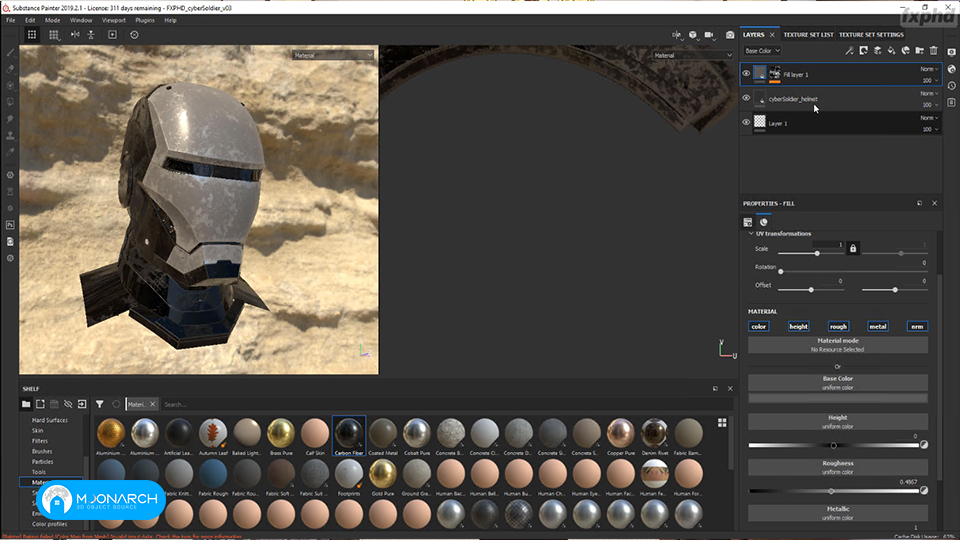Open the 3D viewport Material dropdown
The height and width of the screenshot is (540, 960).
click(x=332, y=55)
